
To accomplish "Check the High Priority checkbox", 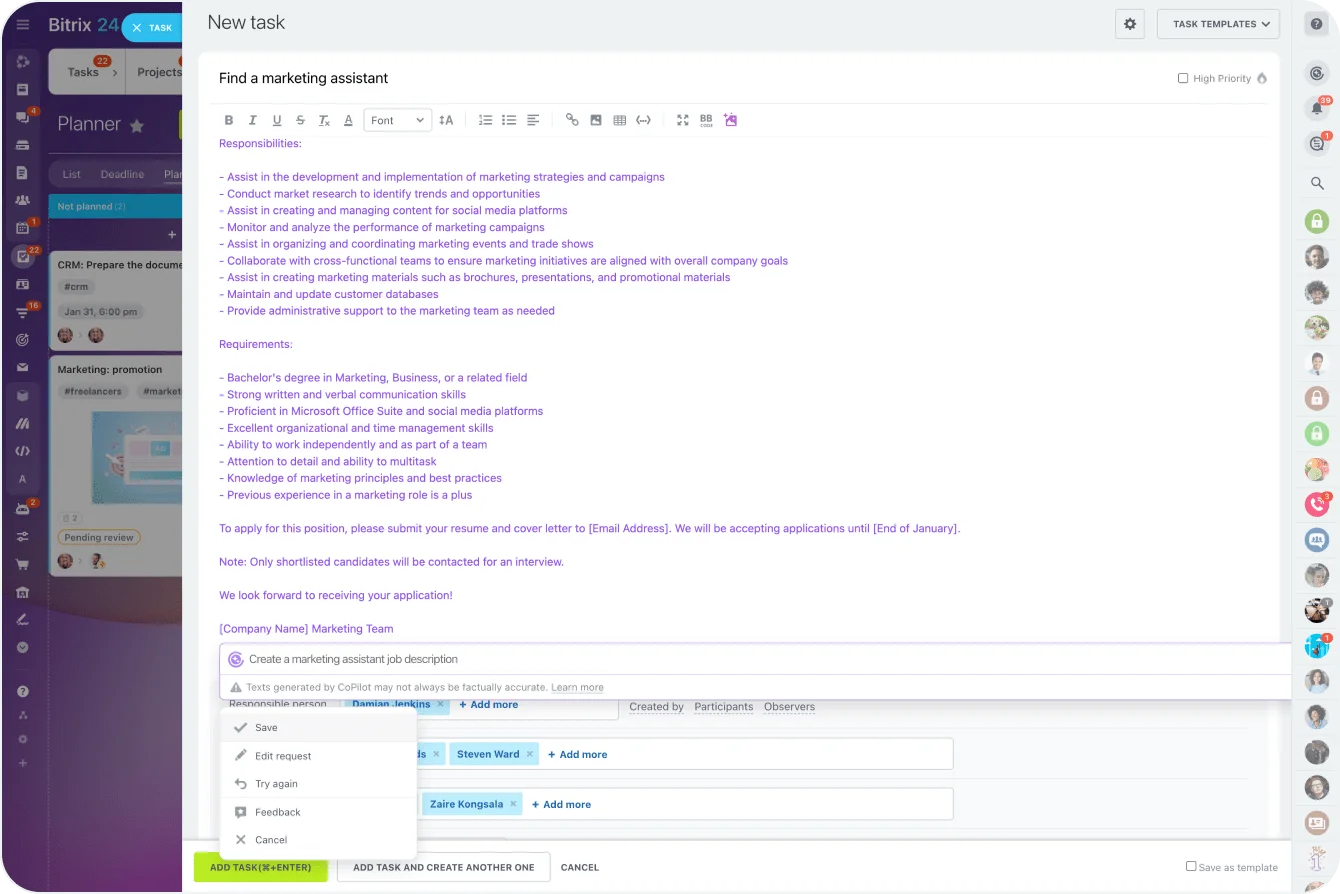I will coord(1182,78).
